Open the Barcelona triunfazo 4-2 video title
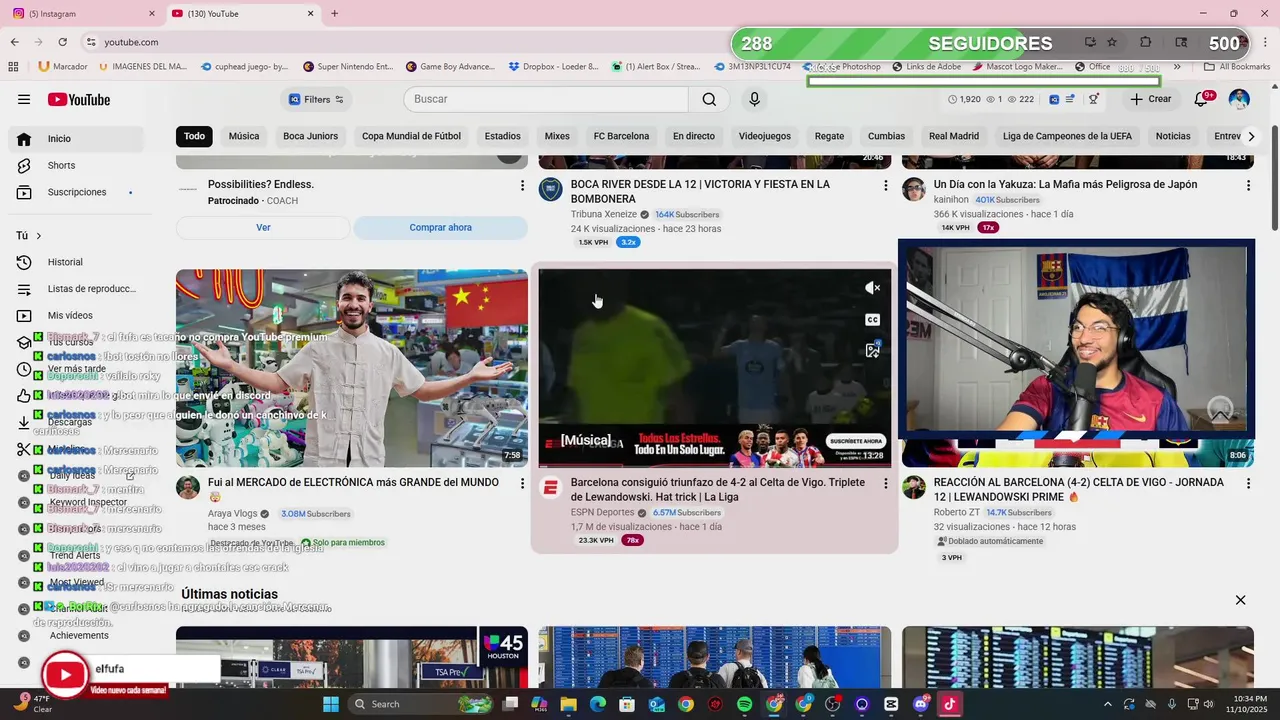The width and height of the screenshot is (1280, 720). 718,489
